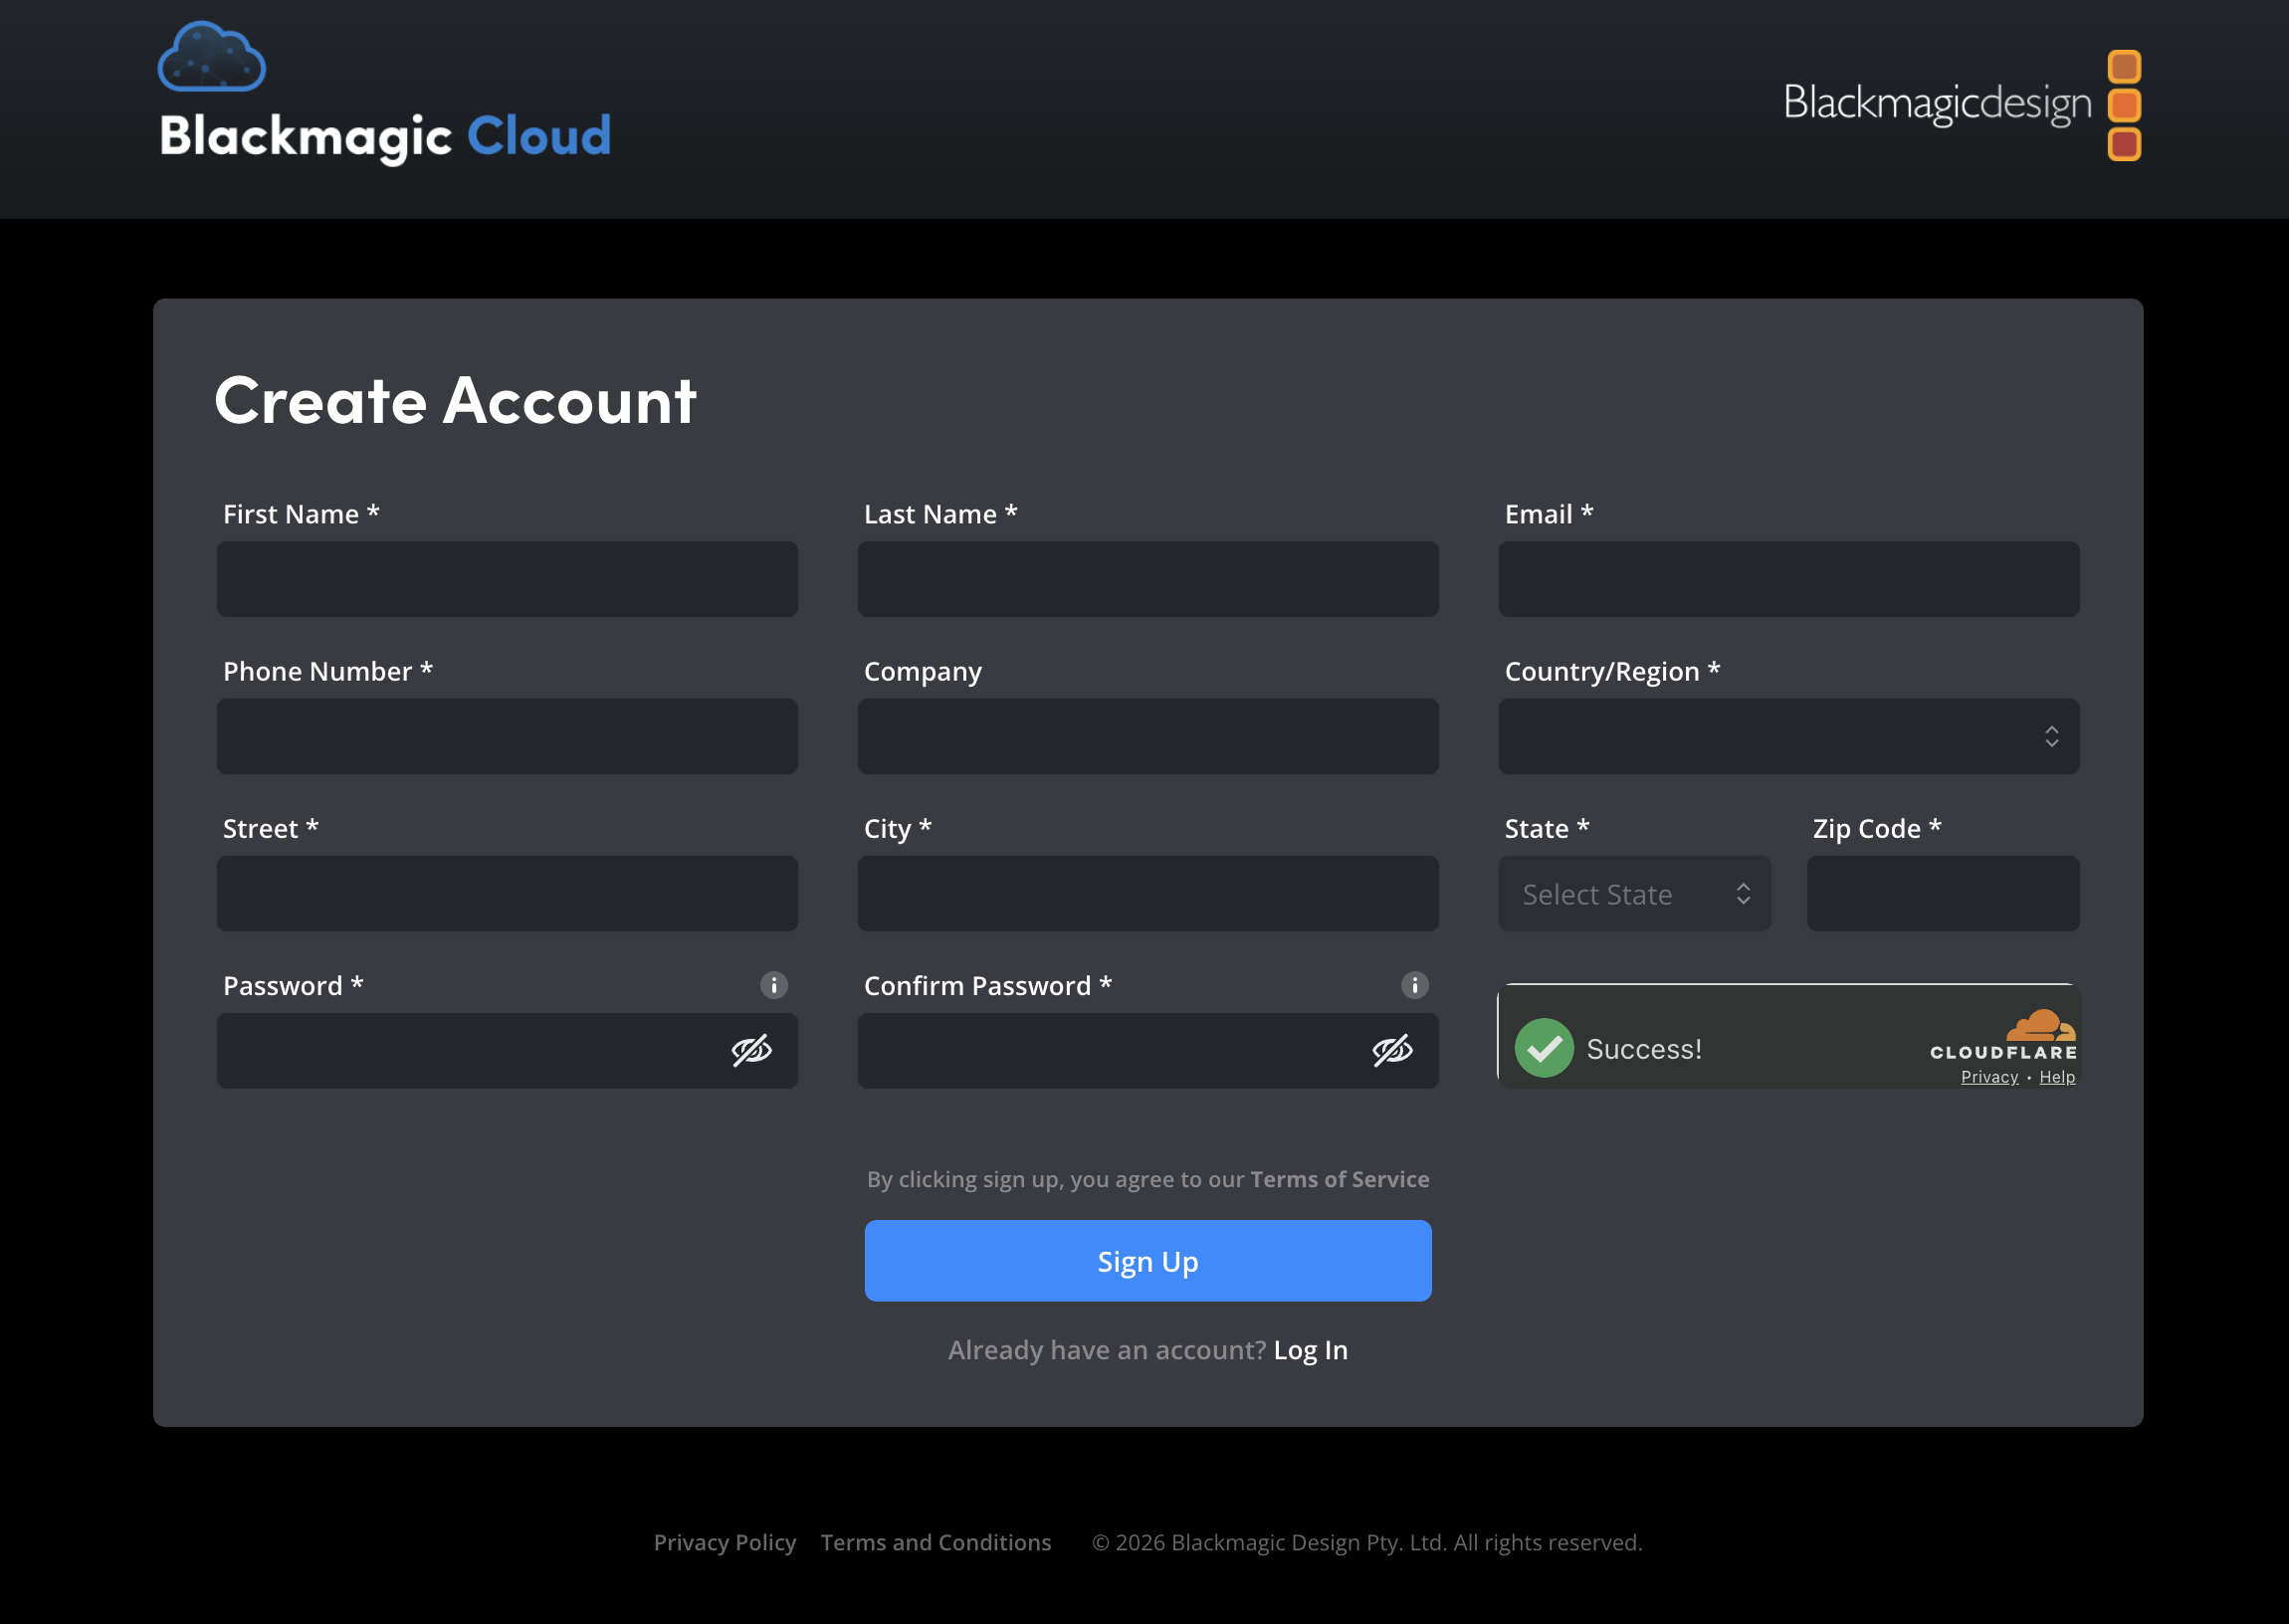The height and width of the screenshot is (1624, 2289).
Task: Open the Select State dropdown
Action: pos(1634,893)
